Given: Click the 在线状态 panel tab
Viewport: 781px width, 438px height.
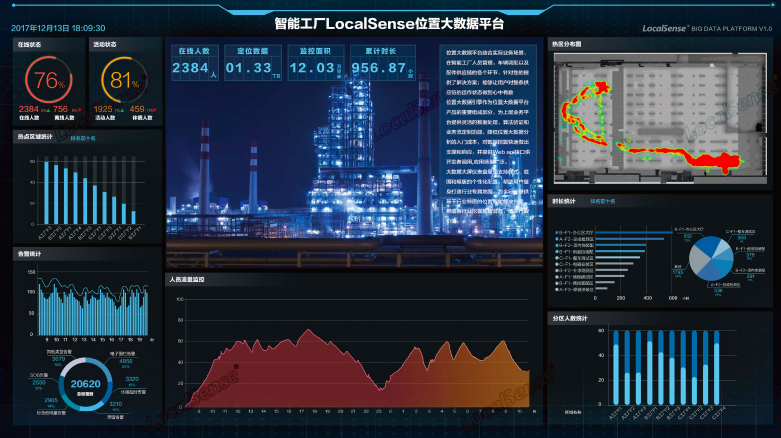Looking at the screenshot, I should point(28,45).
